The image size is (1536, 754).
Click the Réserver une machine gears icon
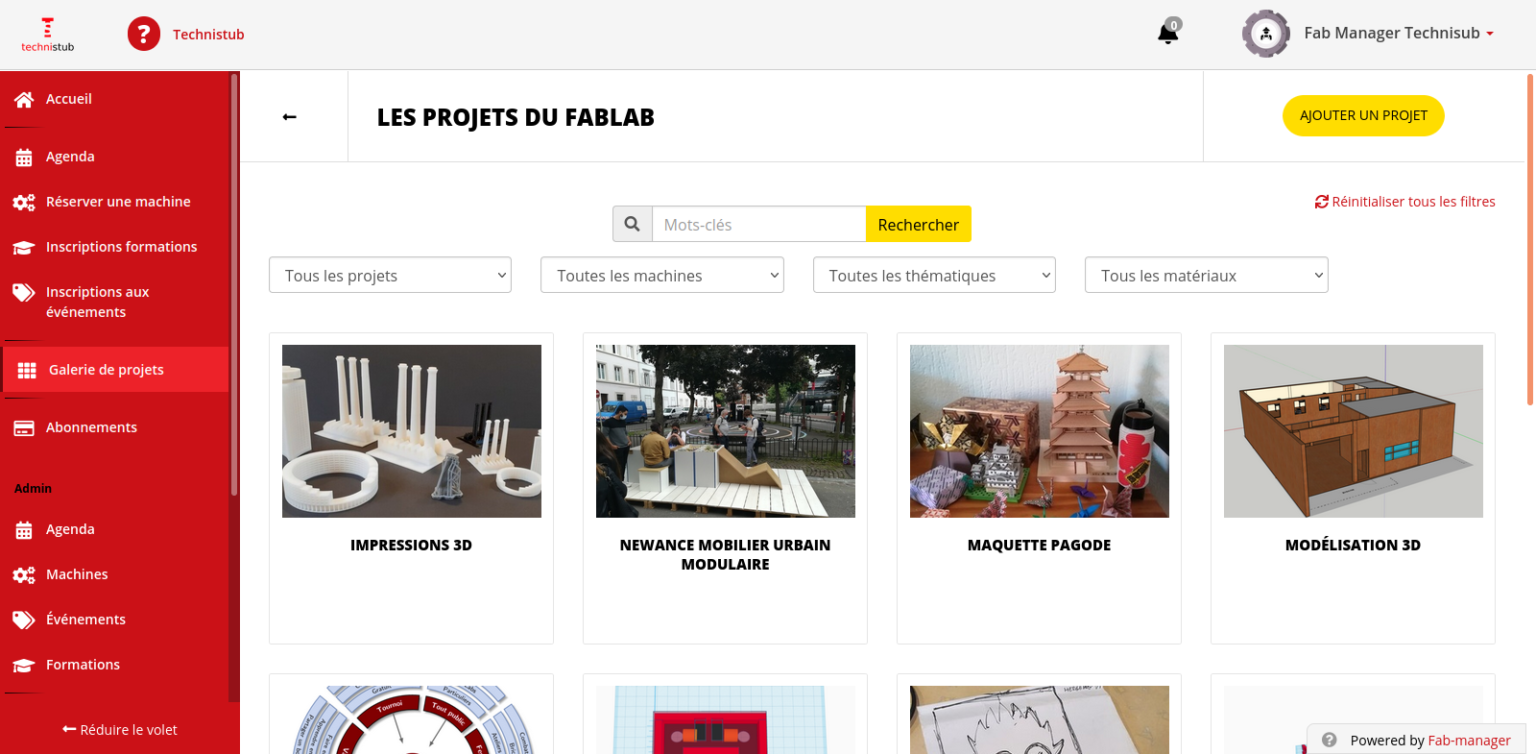click(x=24, y=202)
